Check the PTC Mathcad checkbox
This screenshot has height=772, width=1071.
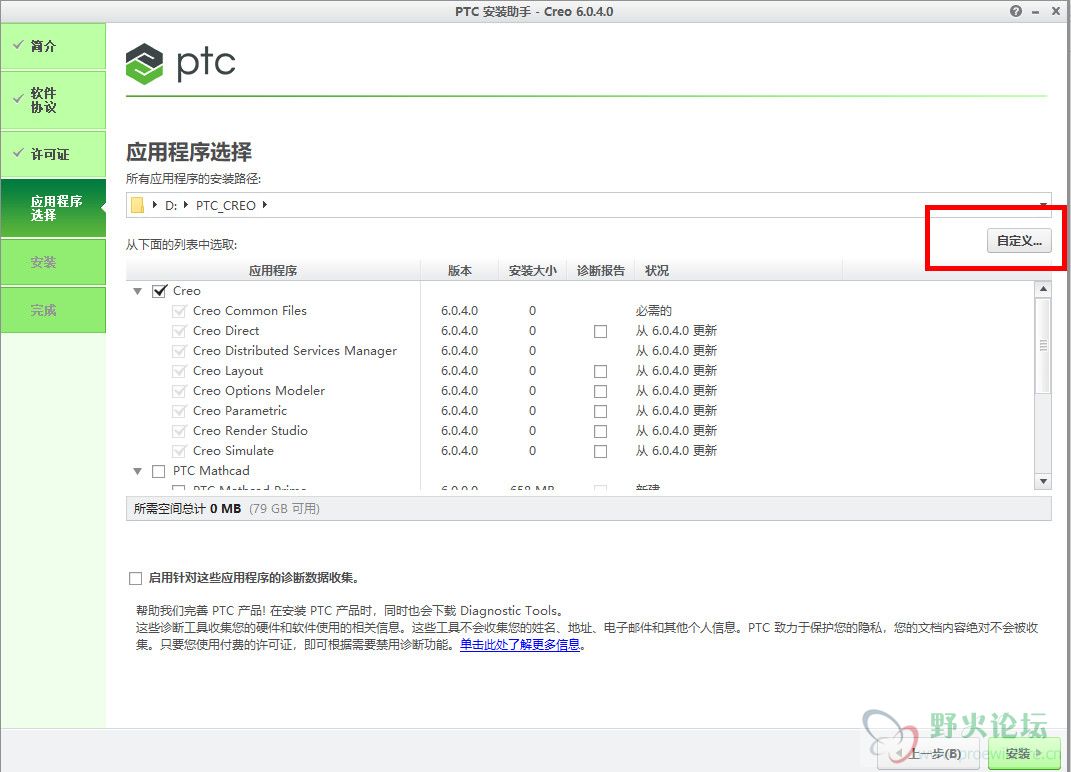coord(158,471)
